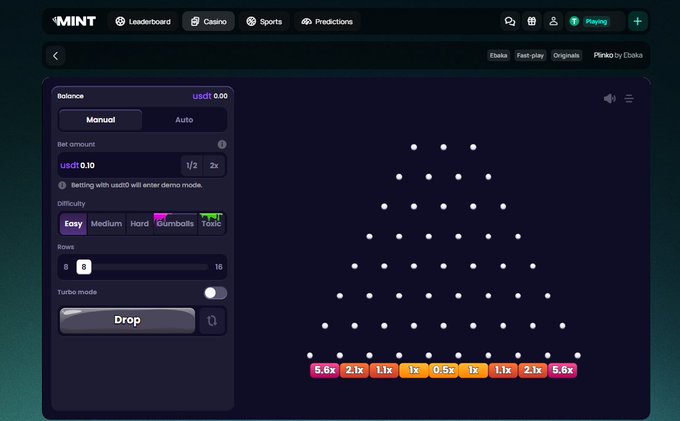Open the user profile icon
The width and height of the screenshot is (680, 421).
553,21
